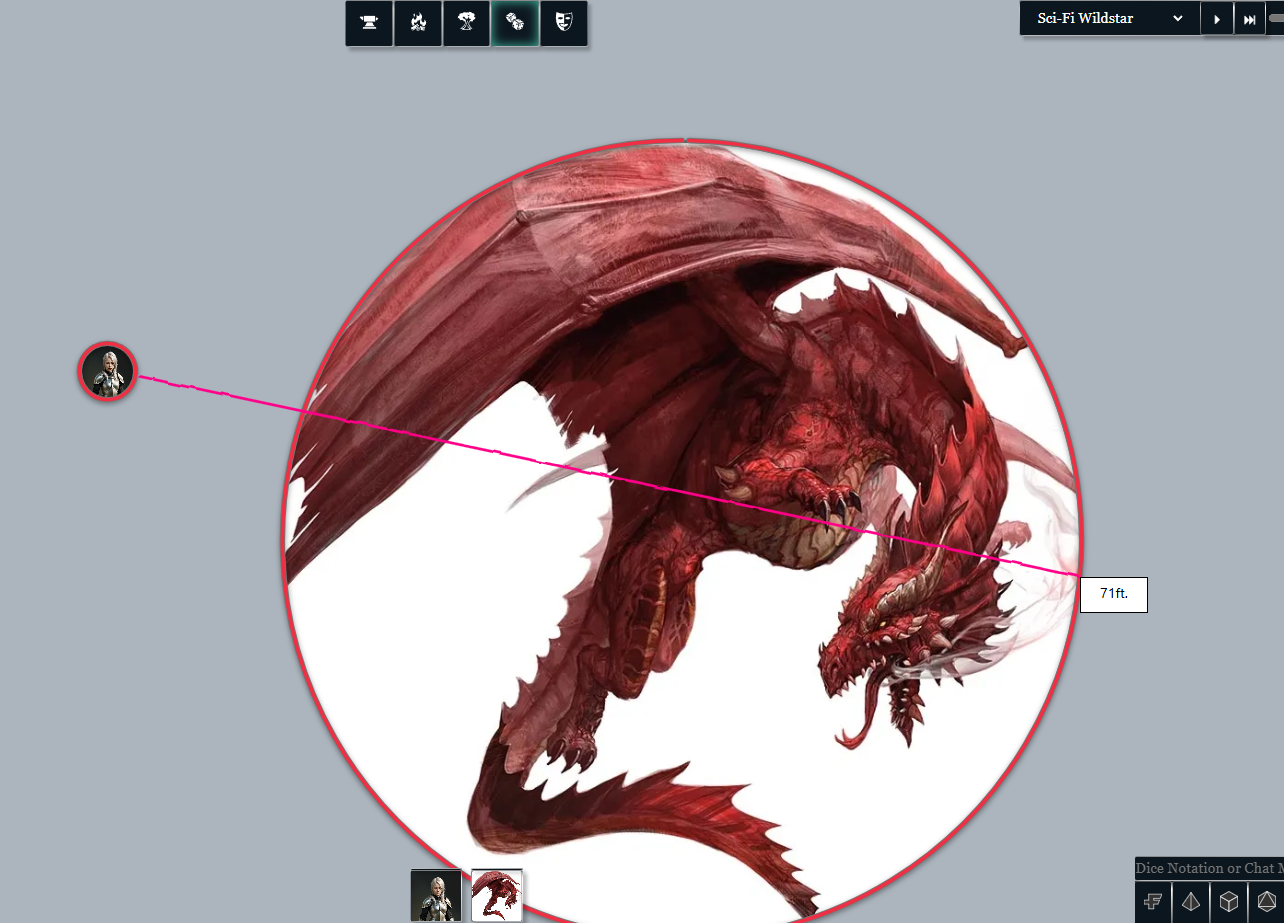This screenshot has height=923, width=1284.
Task: Choose the red dragon thumbnail in the tray
Action: click(x=497, y=895)
